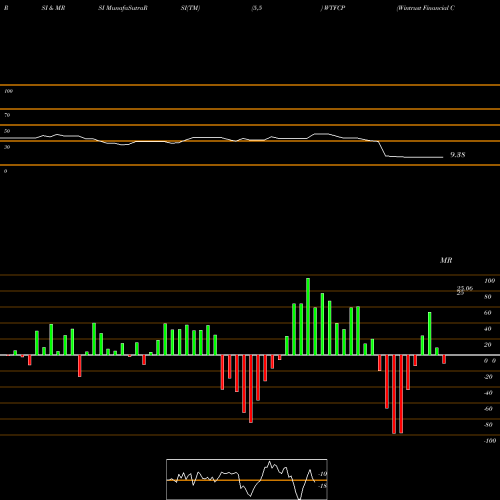The width and height of the screenshot is (500, 500).
Task: Click the 30 level label on the RSI axis
Action: click(x=7, y=147)
